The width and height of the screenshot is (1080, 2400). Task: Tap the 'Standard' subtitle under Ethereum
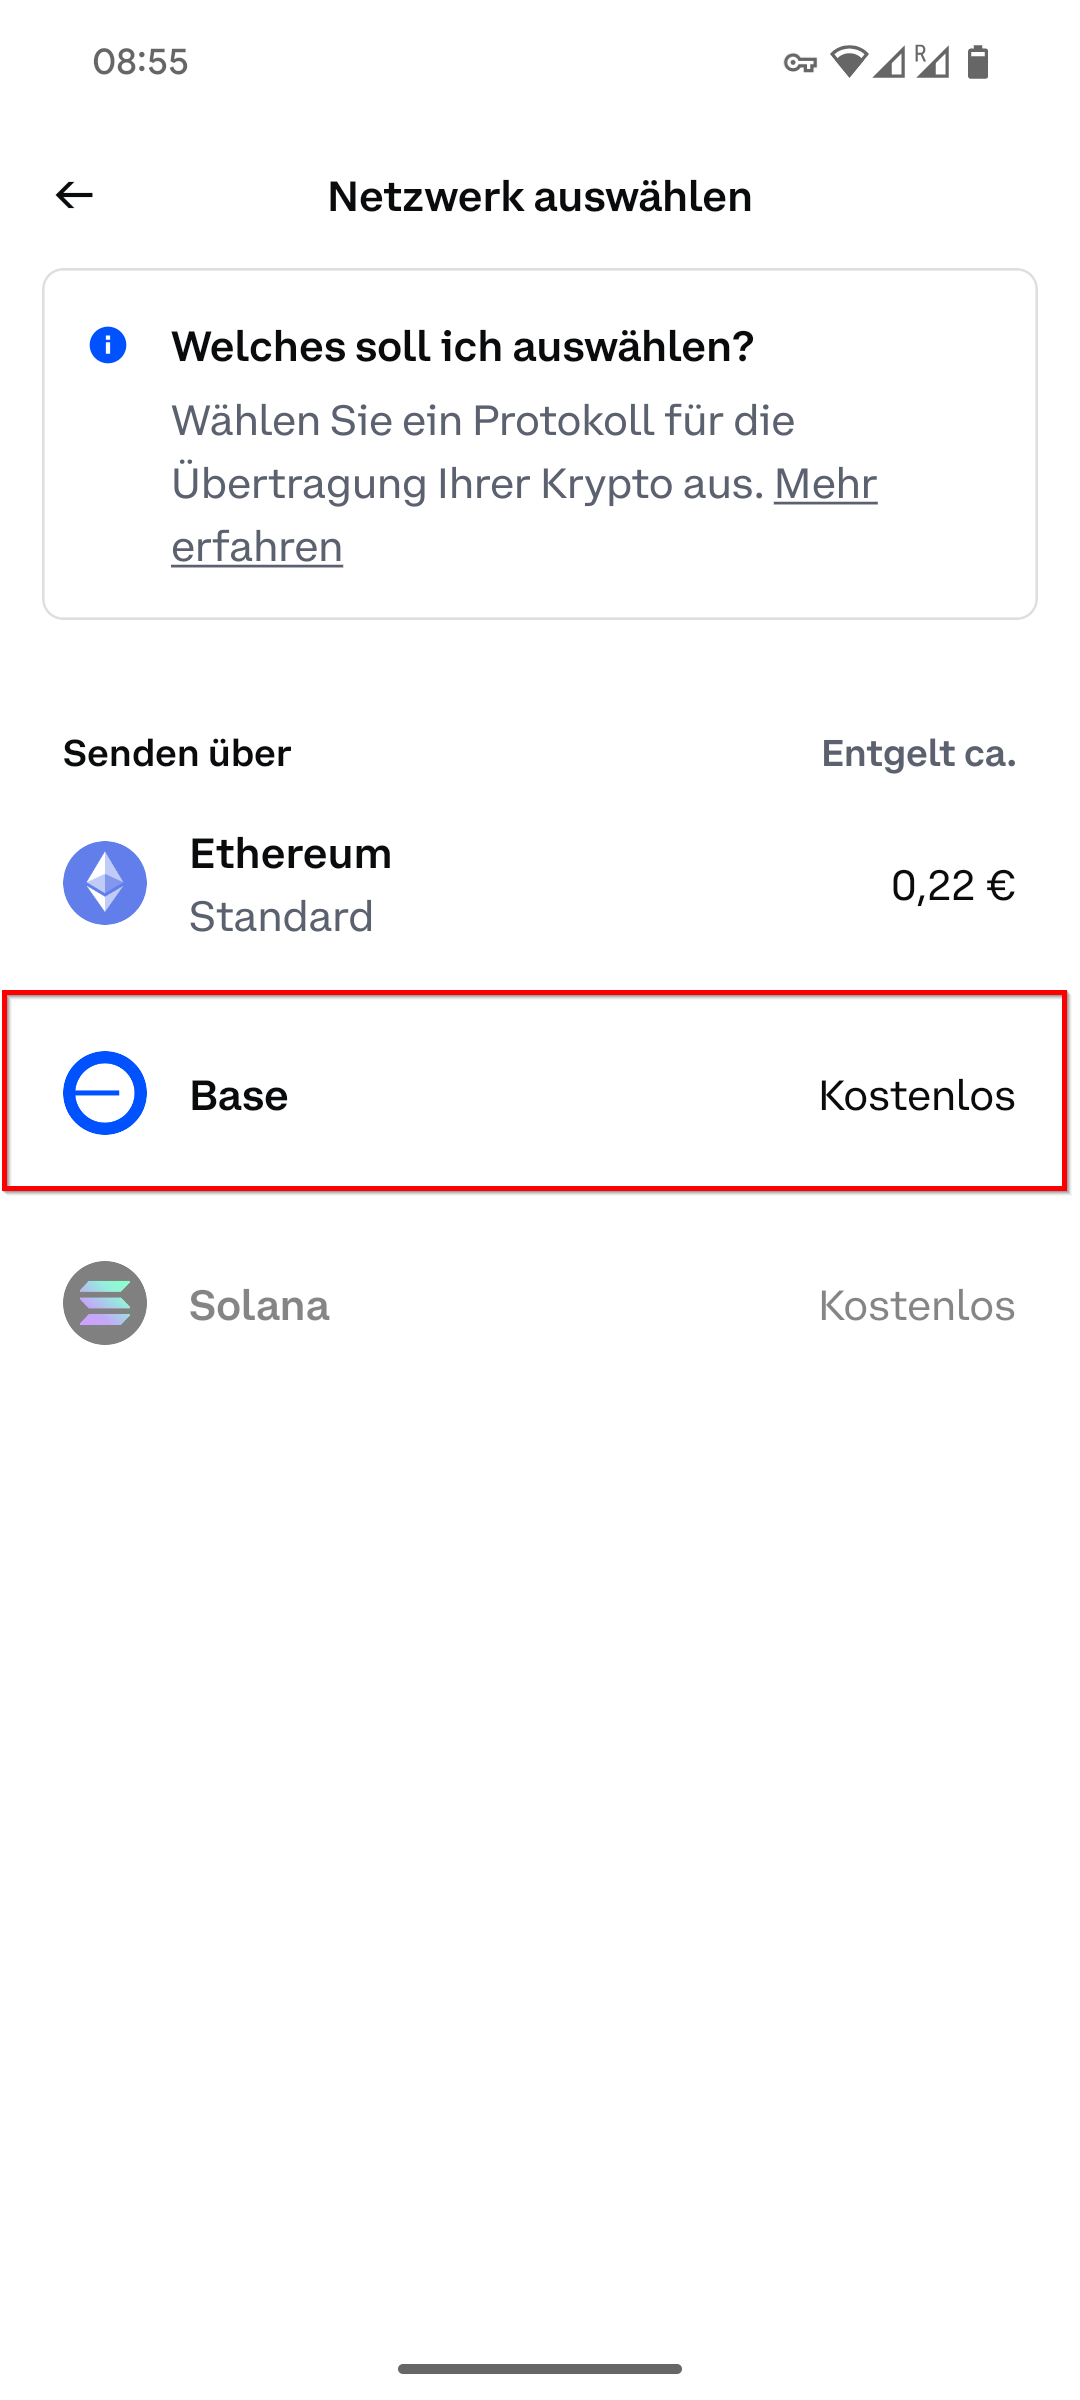[281, 917]
